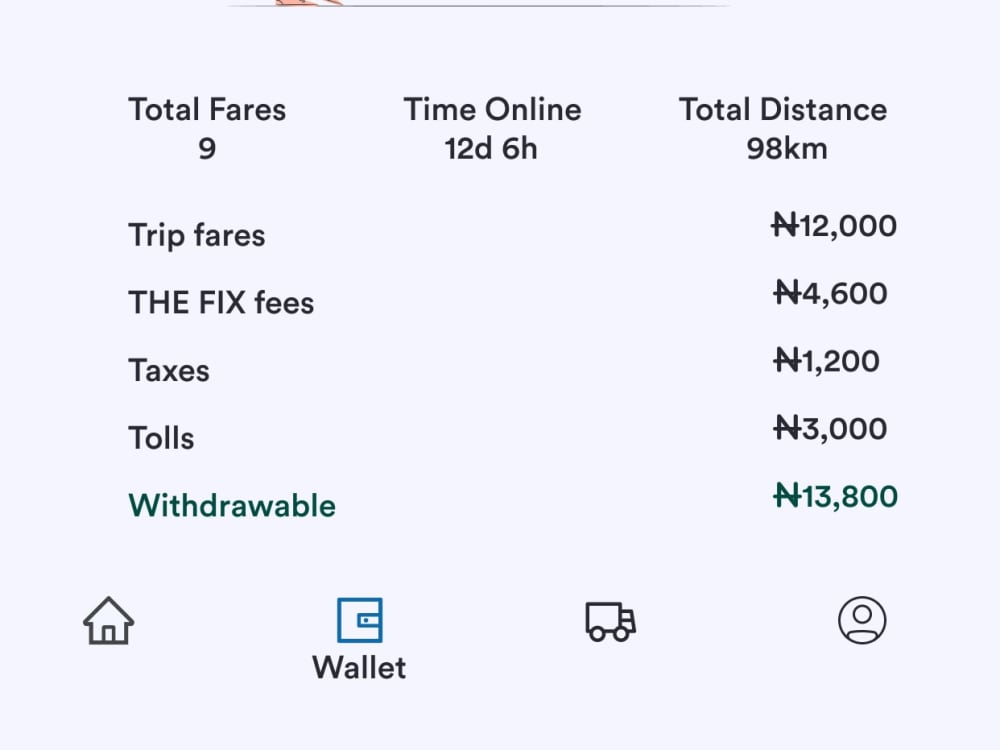Tap the Wallet tab label
This screenshot has height=750, width=1000.
(359, 668)
